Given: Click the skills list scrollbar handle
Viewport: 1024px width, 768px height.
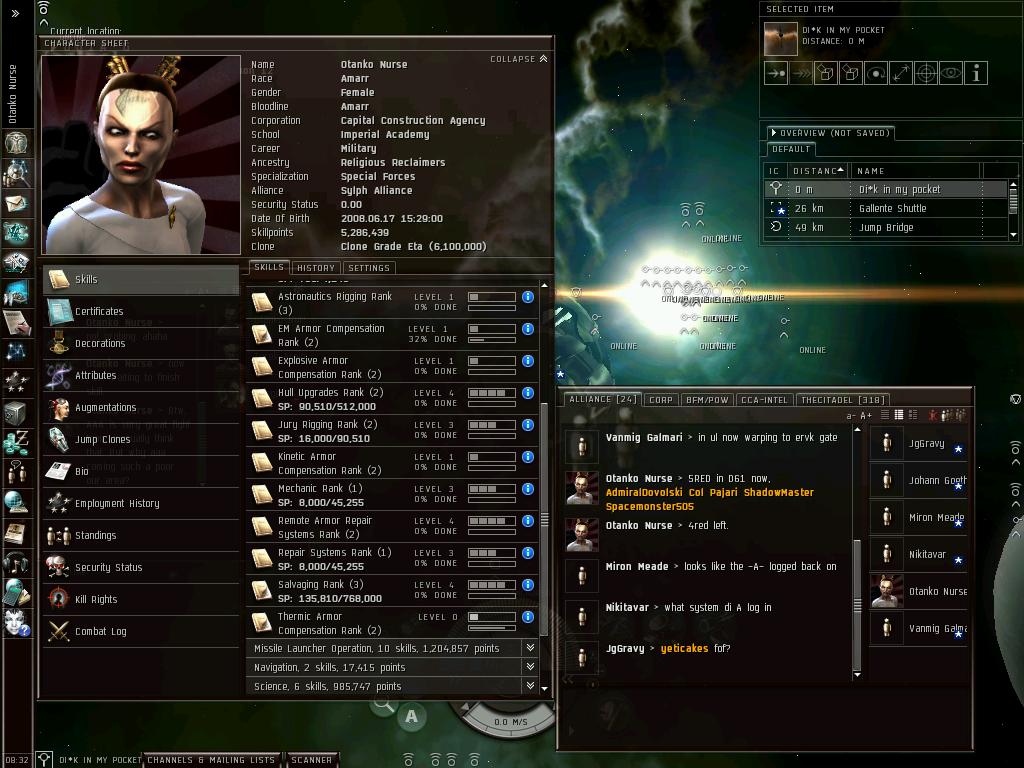Looking at the screenshot, I should click(x=544, y=519).
